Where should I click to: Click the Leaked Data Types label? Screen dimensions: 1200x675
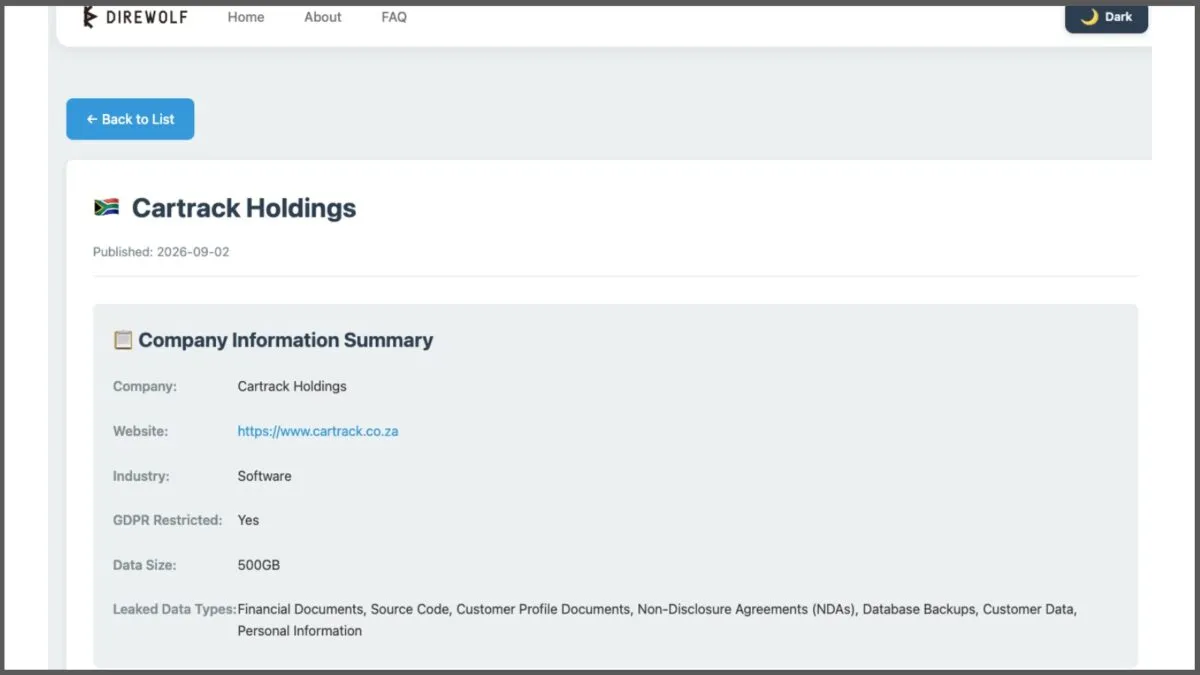point(175,609)
